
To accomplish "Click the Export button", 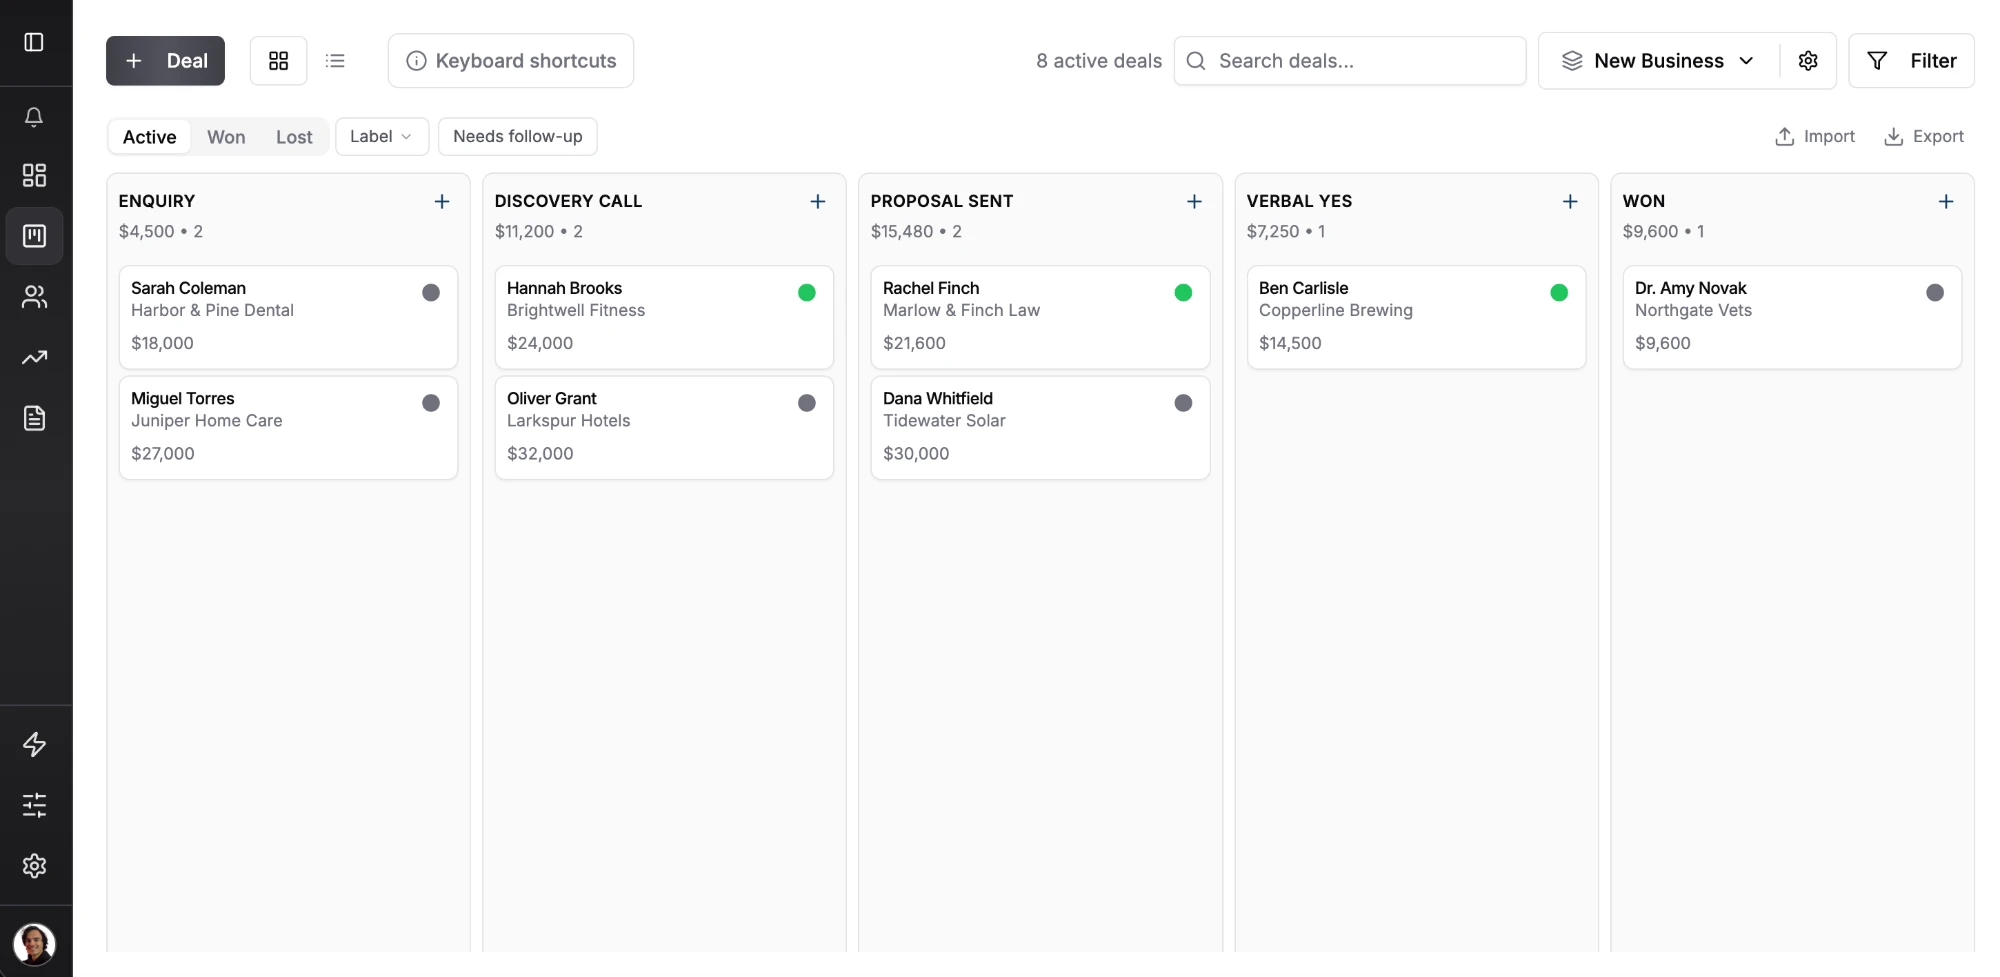I will coord(1924,137).
